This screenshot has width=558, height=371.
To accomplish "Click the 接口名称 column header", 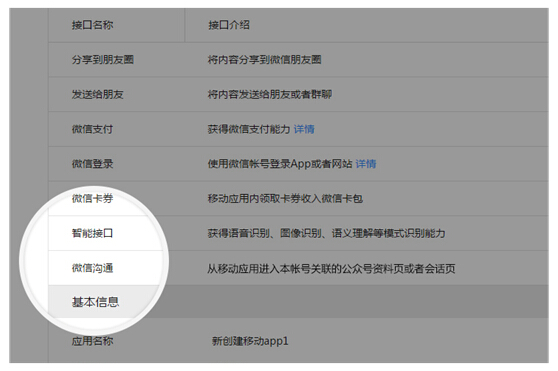I will click(x=92, y=25).
